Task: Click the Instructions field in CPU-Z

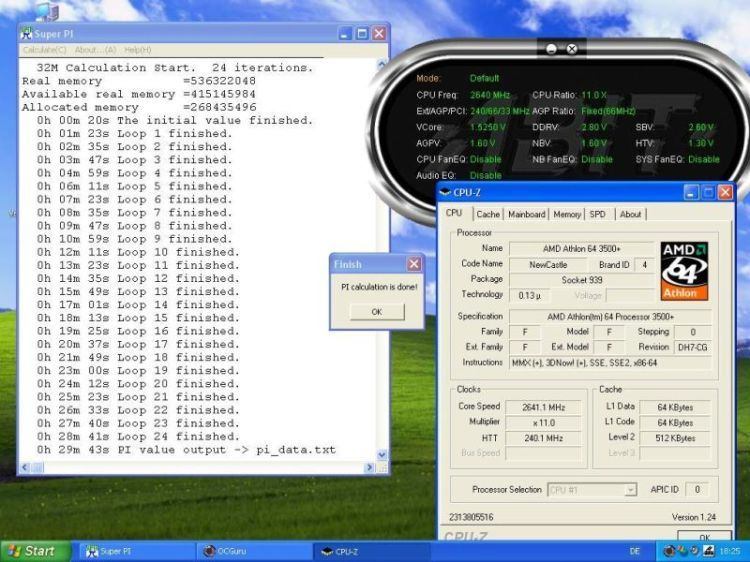Action: tap(610, 363)
